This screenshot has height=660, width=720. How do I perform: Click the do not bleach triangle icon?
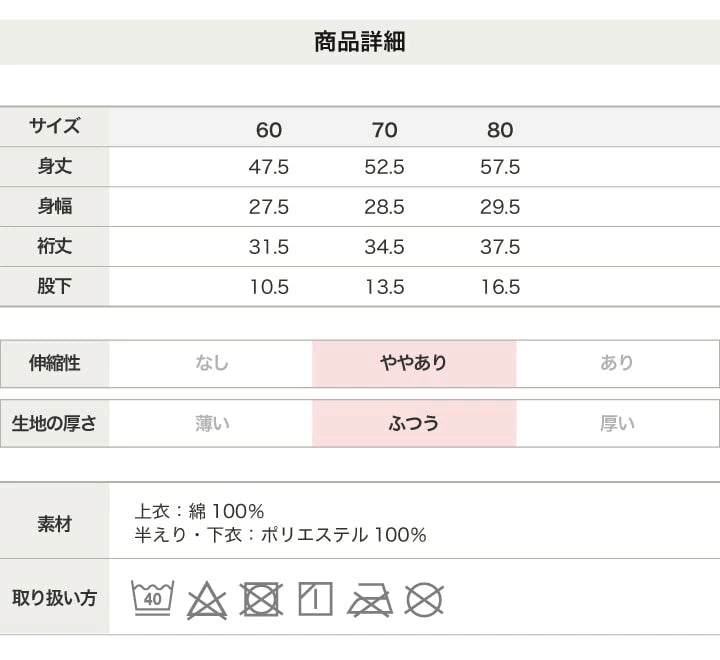tap(207, 599)
